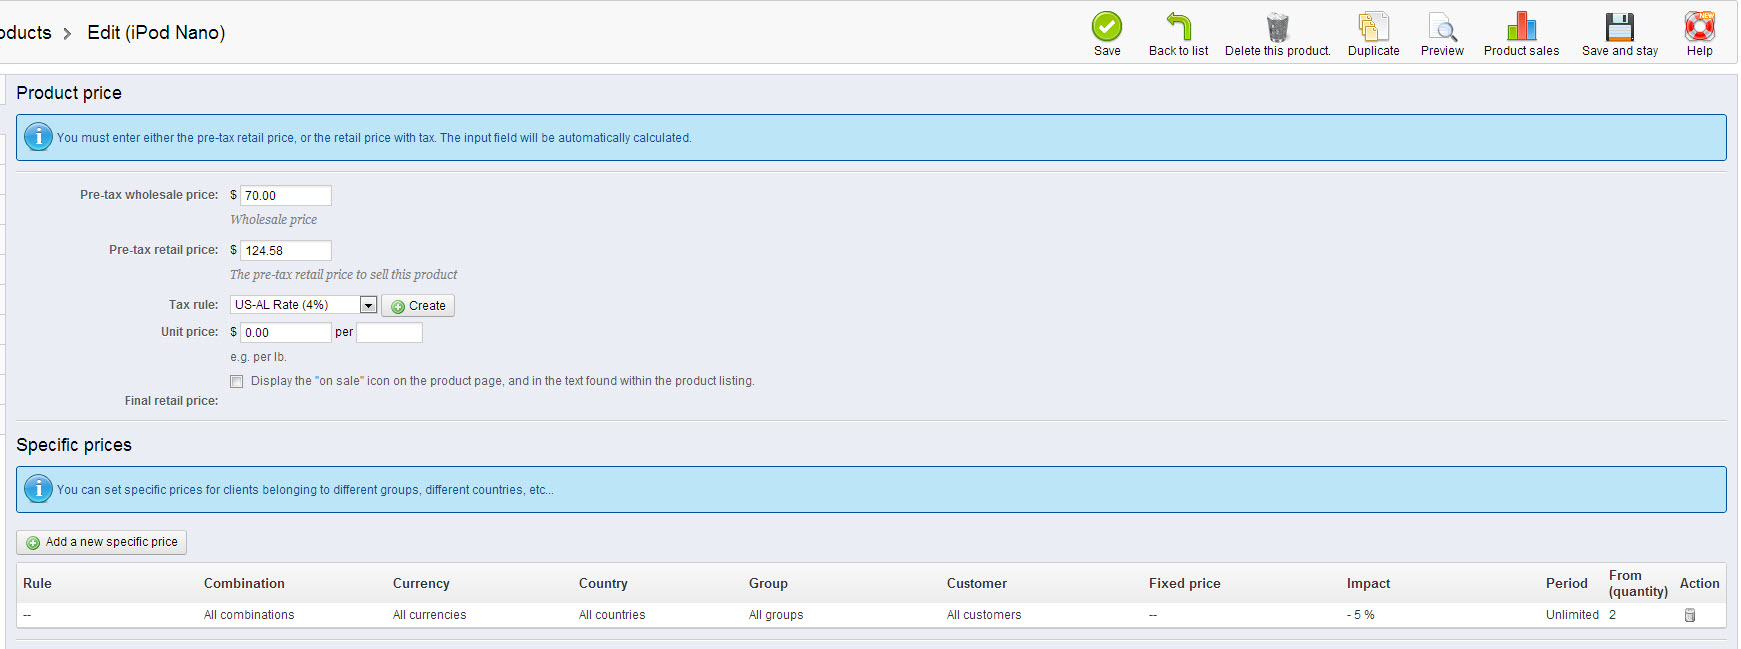Click the "Product price" section heading
This screenshot has height=649, width=1741.
point(69,93)
